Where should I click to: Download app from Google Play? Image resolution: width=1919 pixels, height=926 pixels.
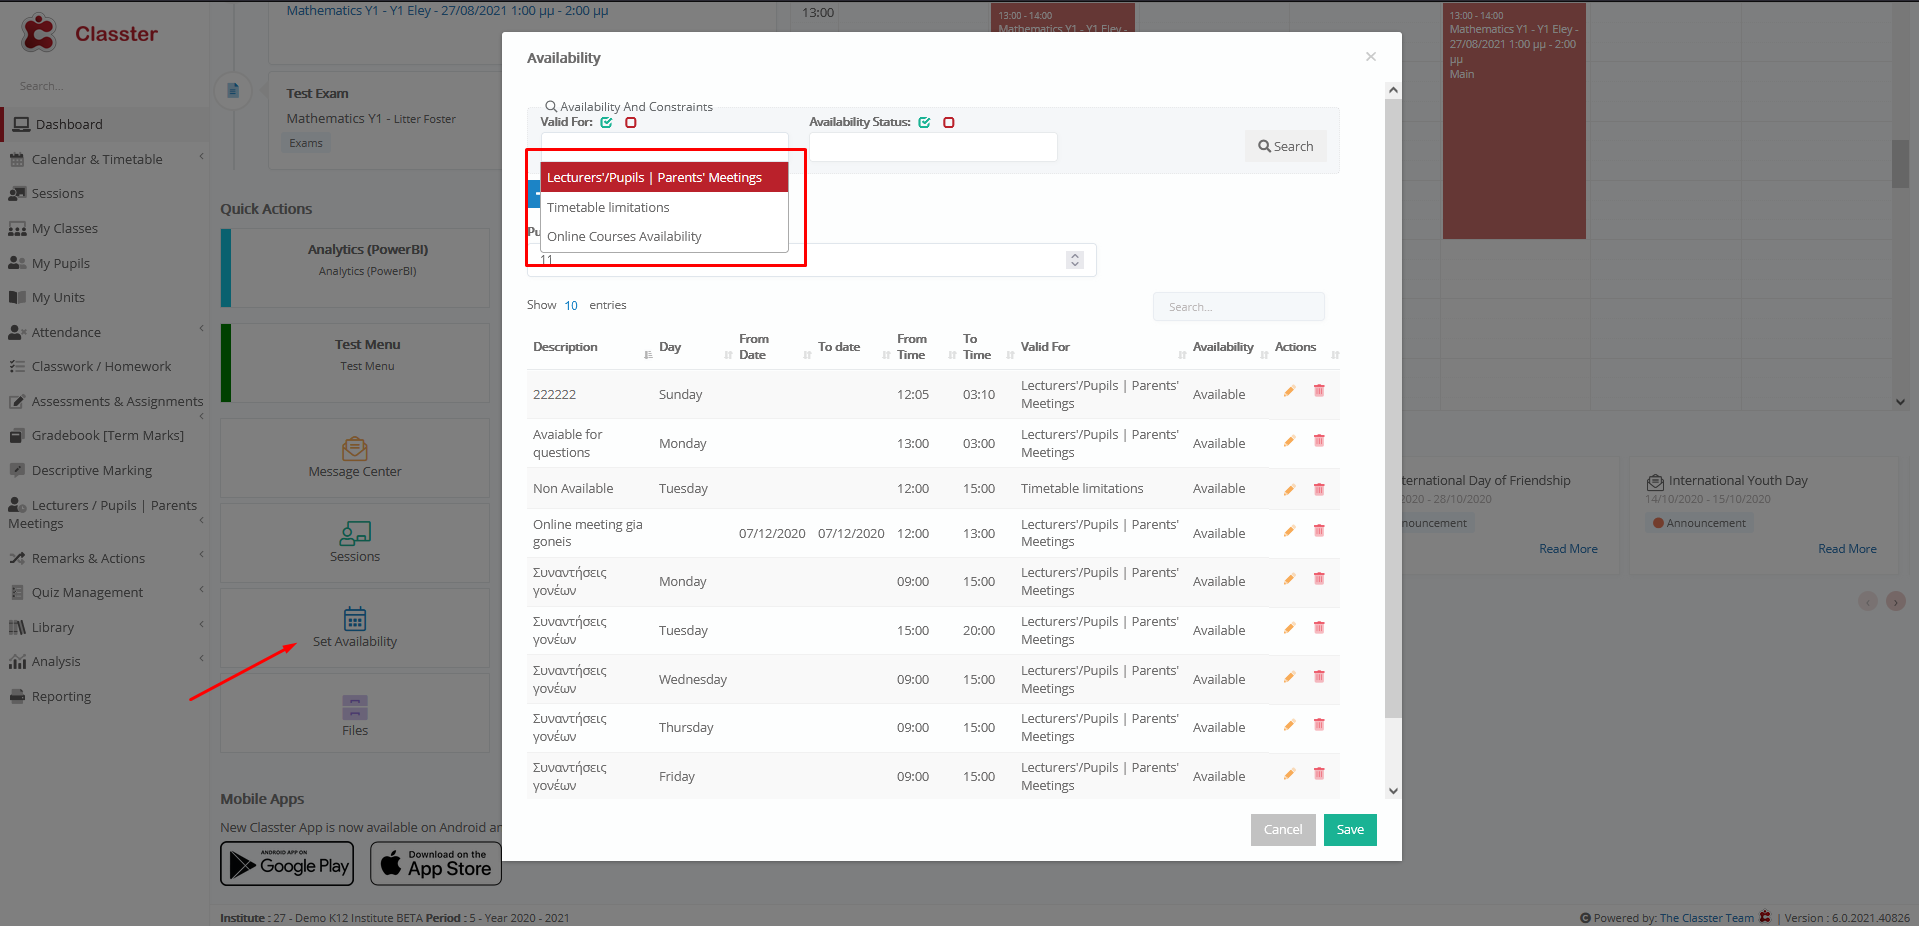click(287, 863)
